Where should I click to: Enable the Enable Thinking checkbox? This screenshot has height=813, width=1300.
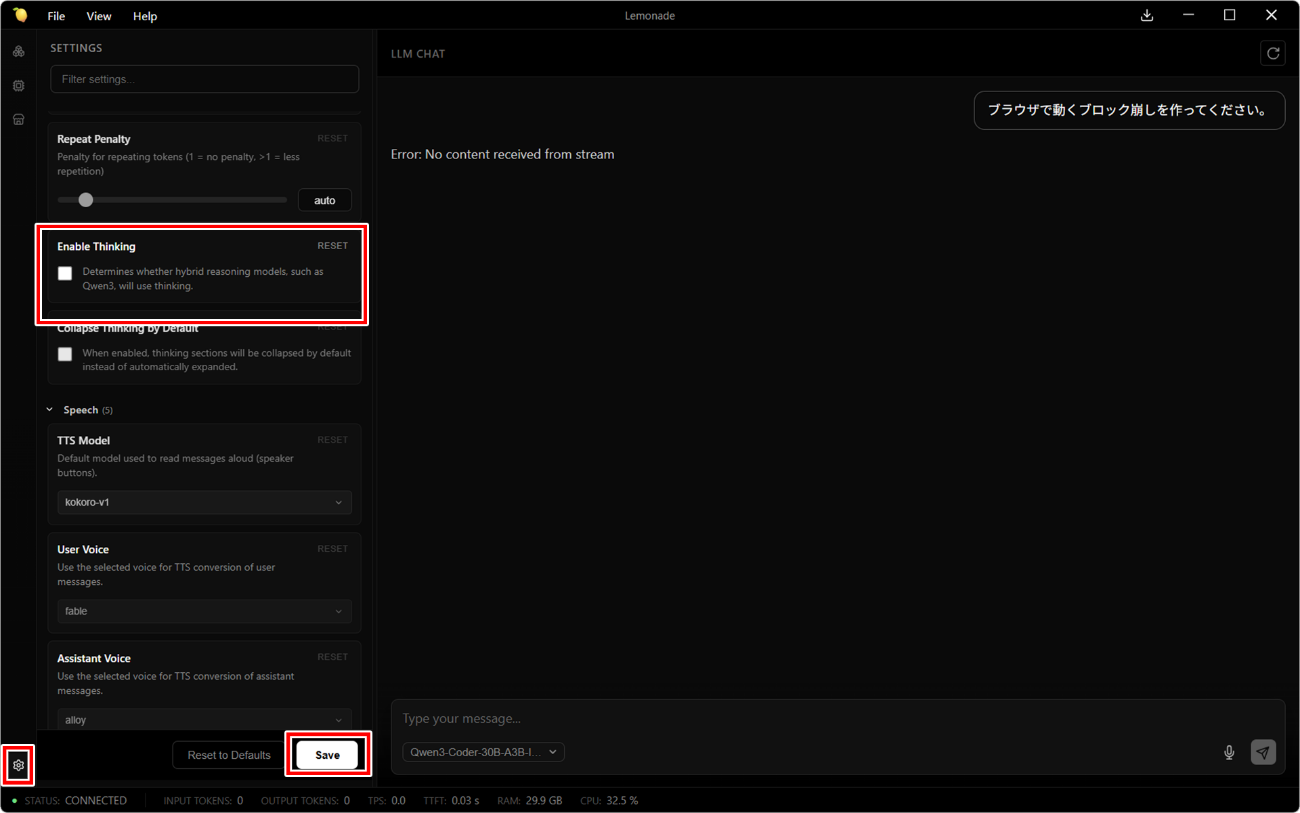(x=65, y=273)
